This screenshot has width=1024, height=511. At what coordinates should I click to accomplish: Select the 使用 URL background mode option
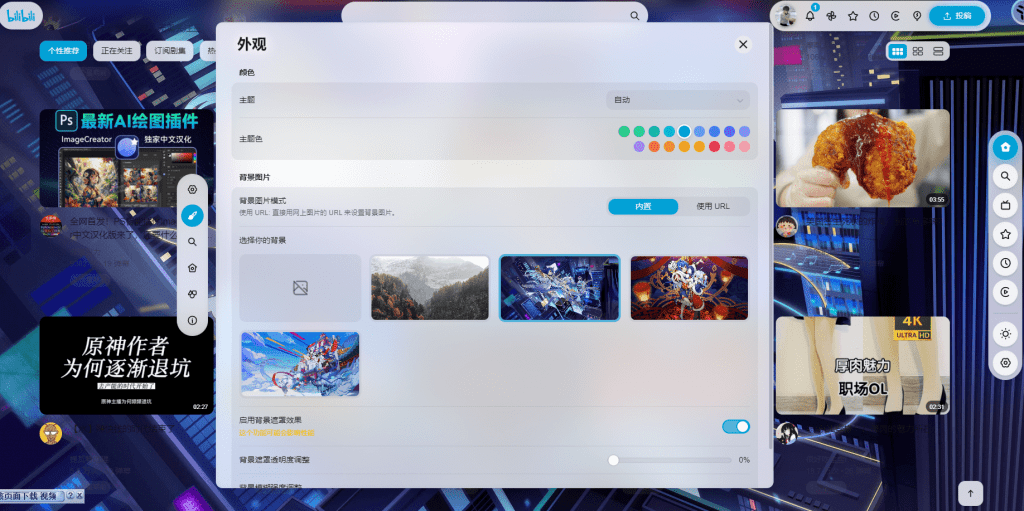[x=713, y=206]
